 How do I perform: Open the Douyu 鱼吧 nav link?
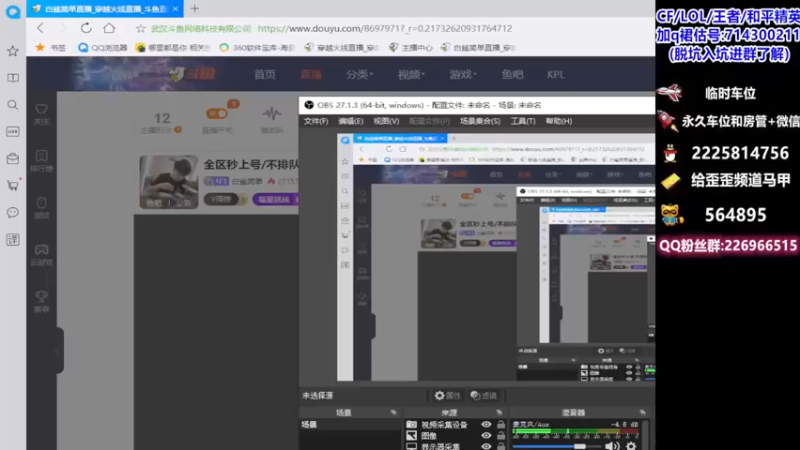[x=512, y=74]
